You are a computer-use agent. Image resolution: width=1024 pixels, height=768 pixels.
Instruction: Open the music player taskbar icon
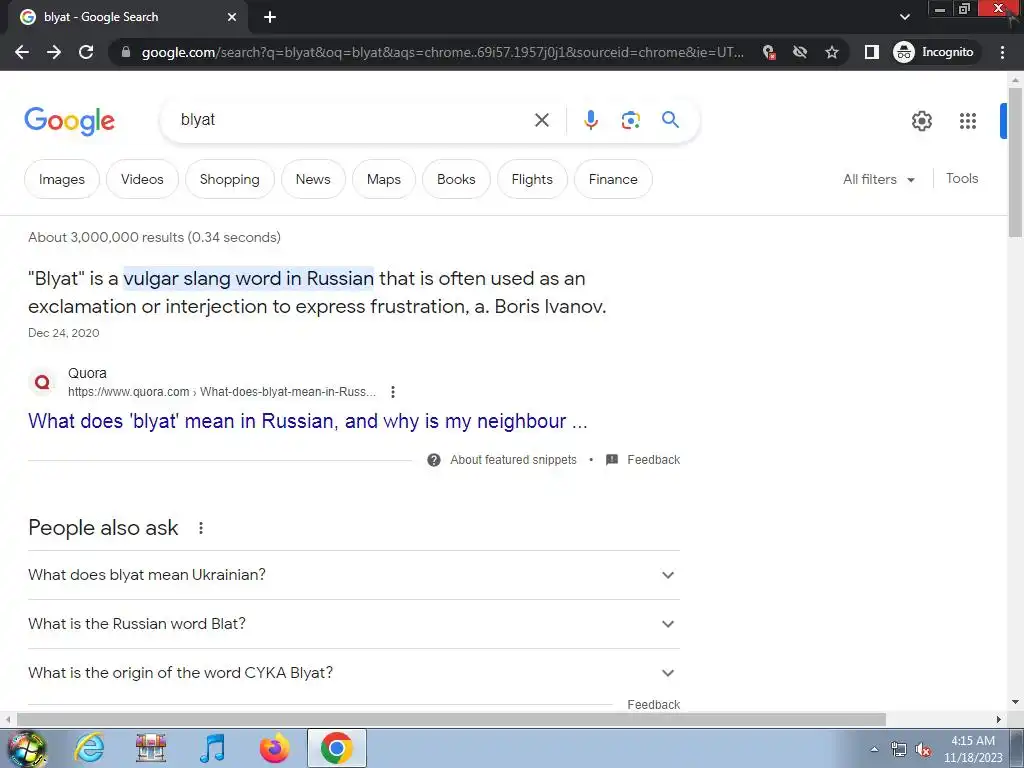[x=212, y=748]
